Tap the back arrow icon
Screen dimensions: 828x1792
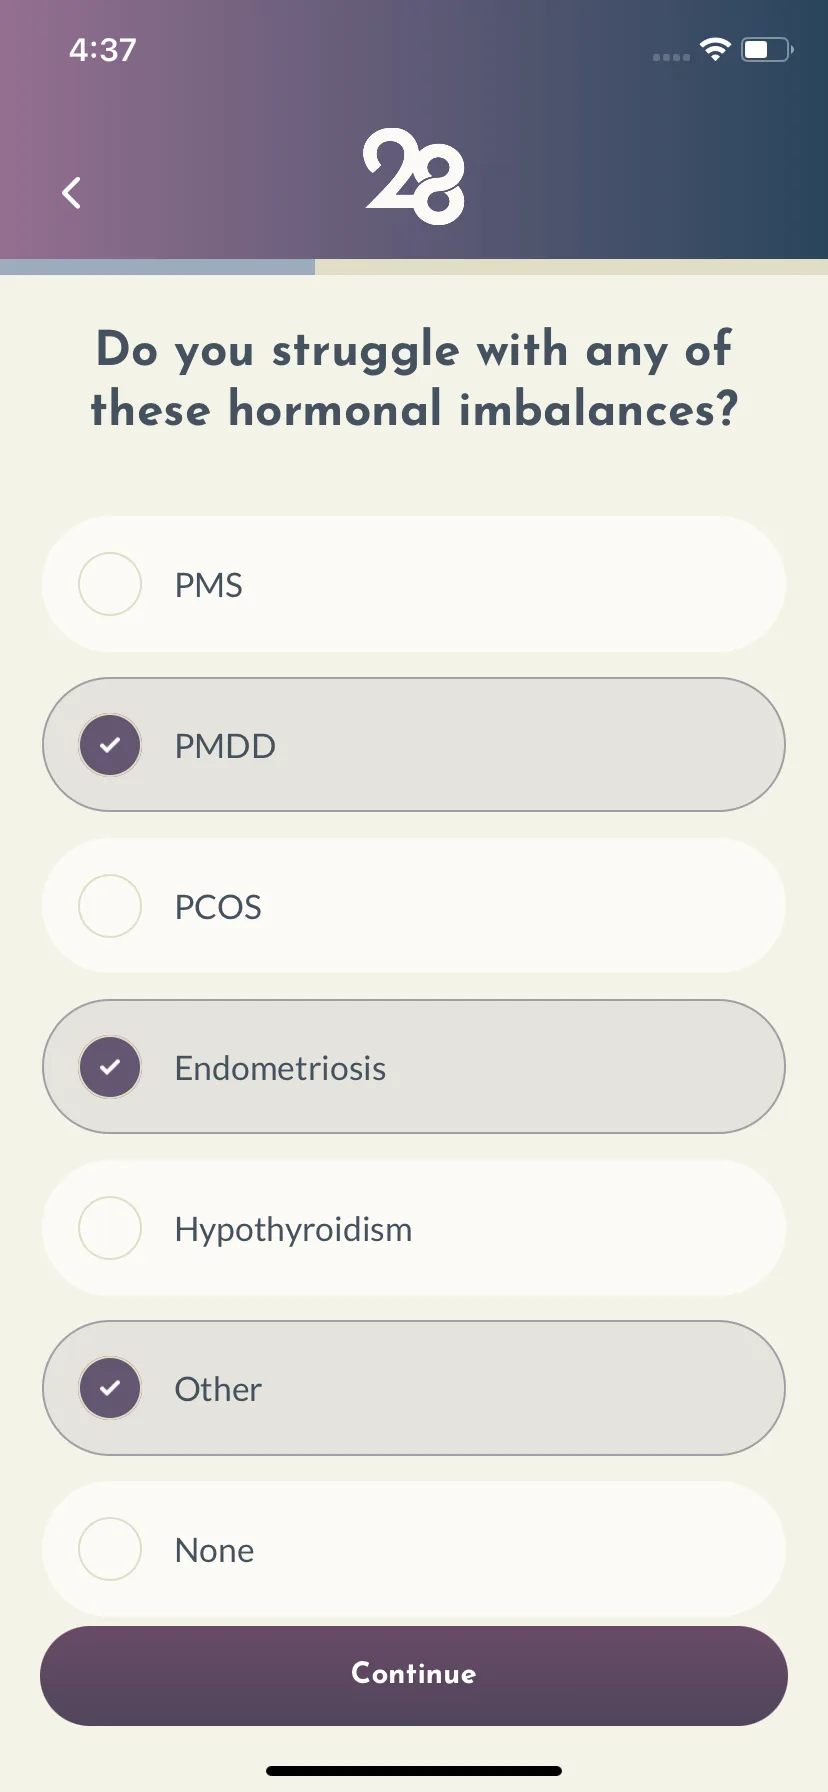pyautogui.click(x=71, y=192)
